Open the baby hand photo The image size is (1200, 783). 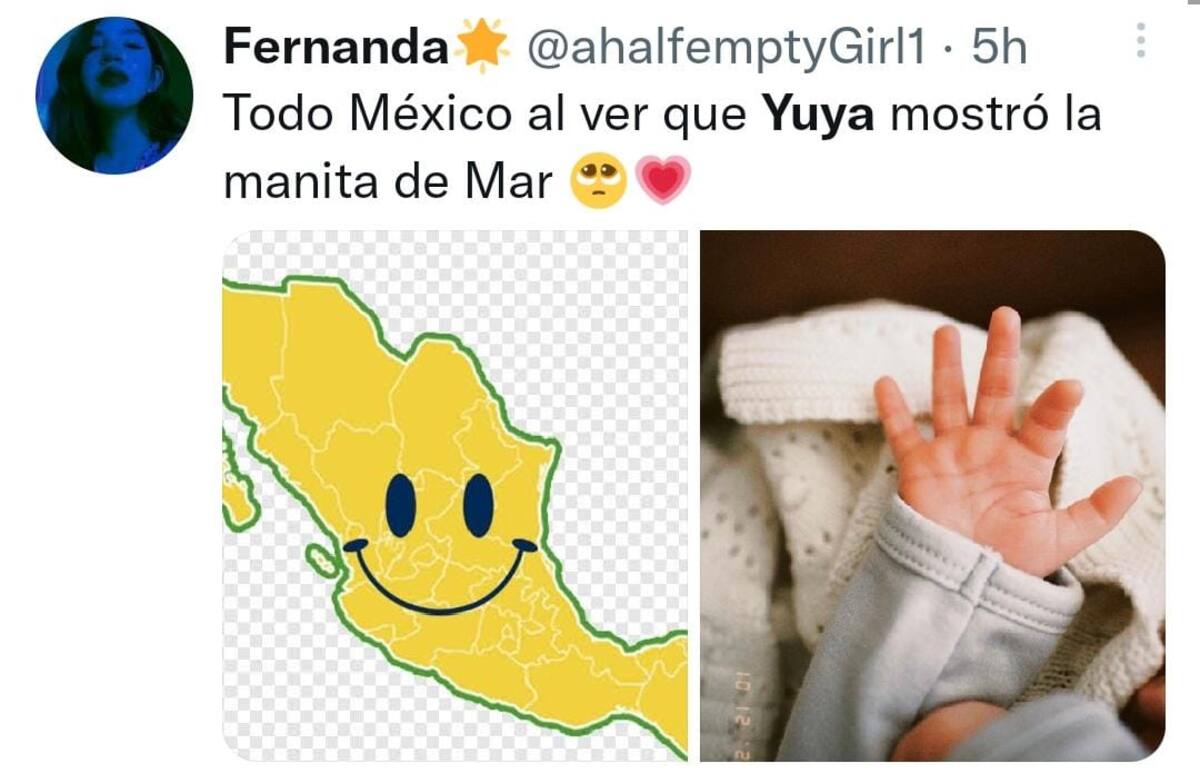[932, 496]
